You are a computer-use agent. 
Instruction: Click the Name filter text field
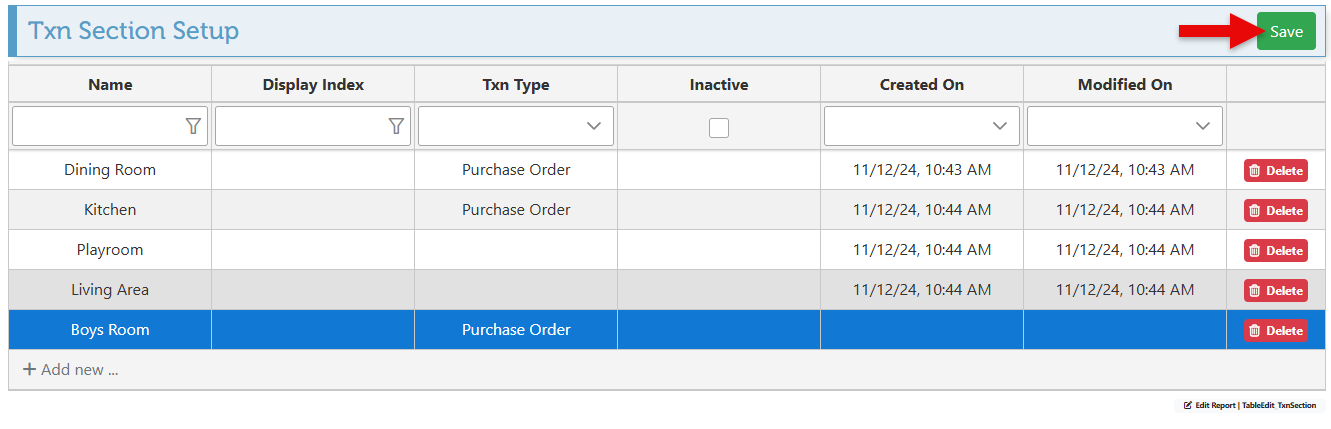(97, 126)
